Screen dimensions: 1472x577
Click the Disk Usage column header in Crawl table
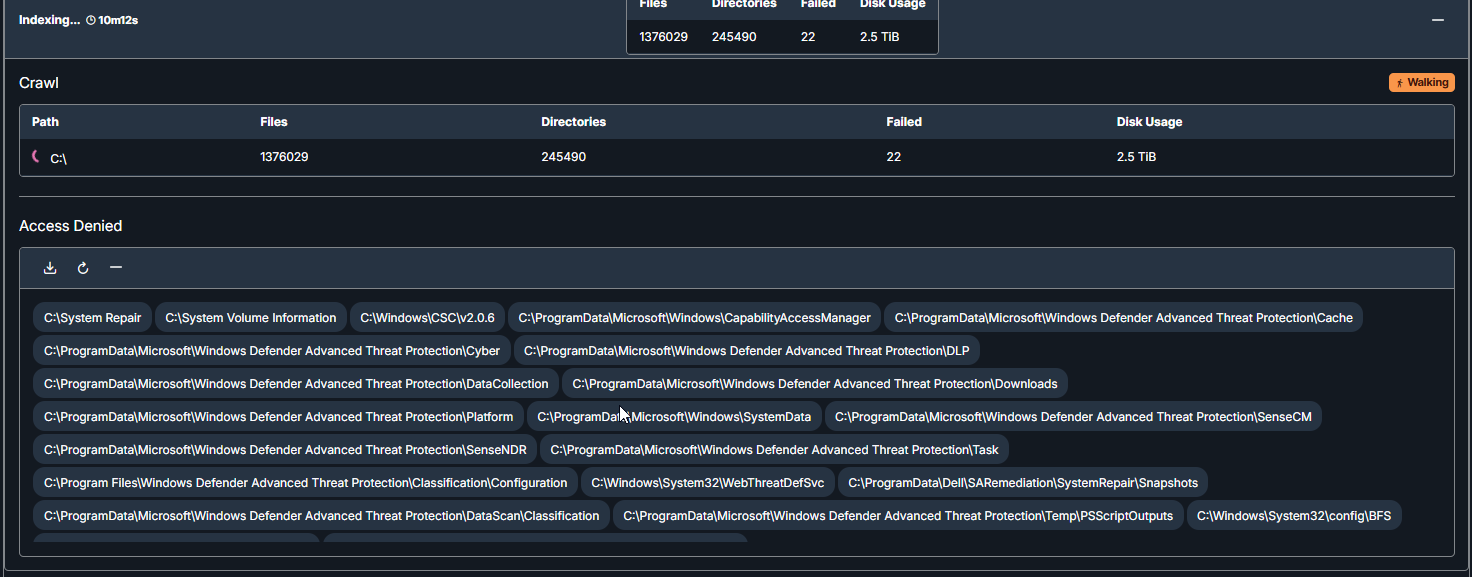coord(1149,122)
